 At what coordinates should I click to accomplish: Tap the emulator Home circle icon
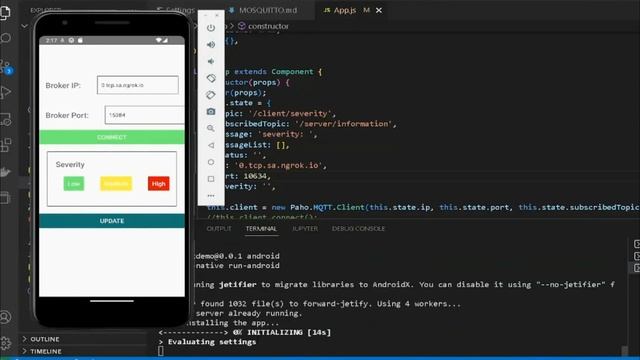[211, 162]
